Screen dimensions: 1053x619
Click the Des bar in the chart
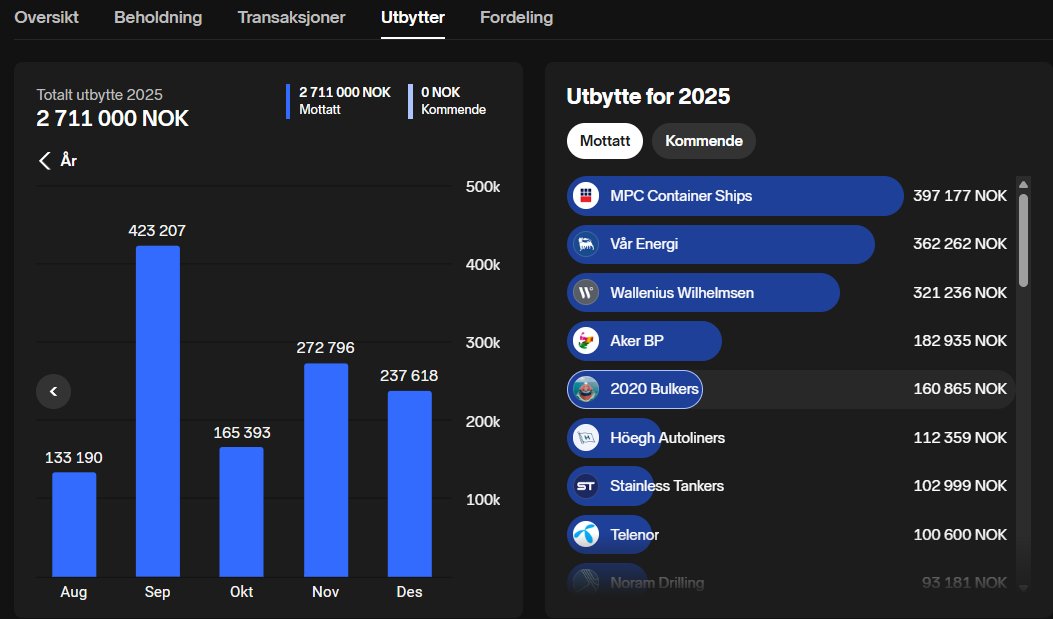(410, 484)
